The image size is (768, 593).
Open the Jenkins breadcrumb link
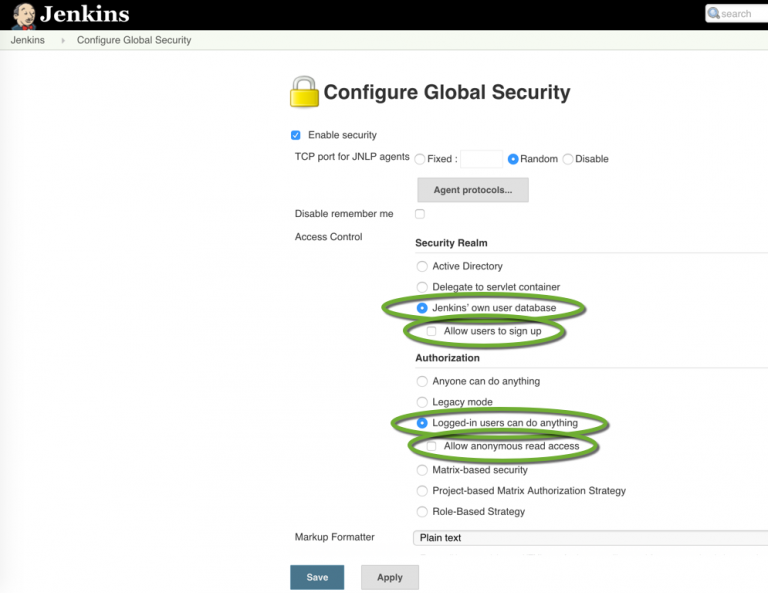point(27,40)
